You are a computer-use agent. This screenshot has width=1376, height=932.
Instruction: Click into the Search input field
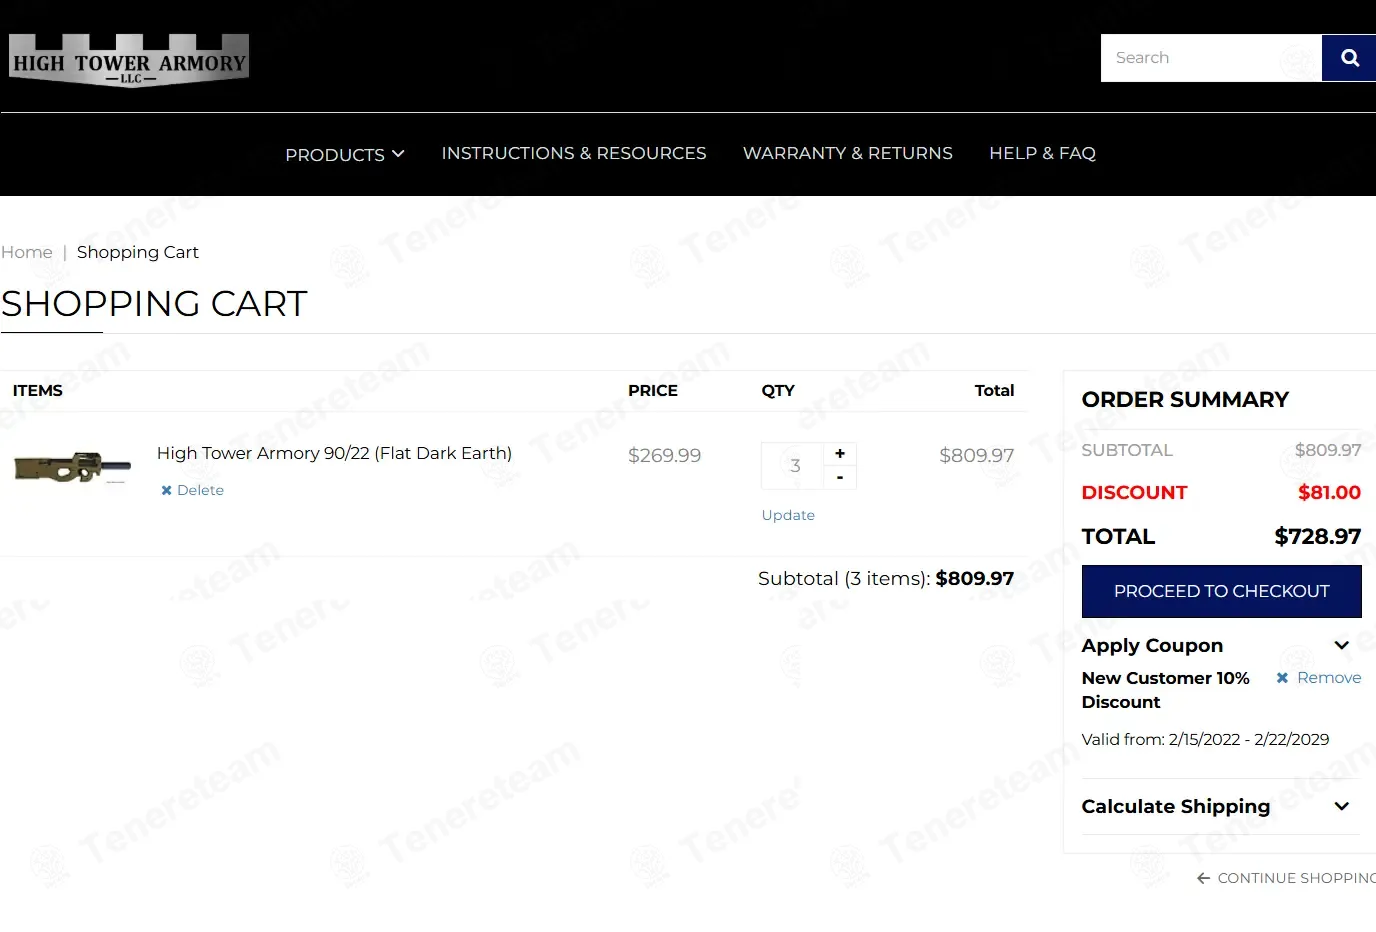(x=1210, y=58)
